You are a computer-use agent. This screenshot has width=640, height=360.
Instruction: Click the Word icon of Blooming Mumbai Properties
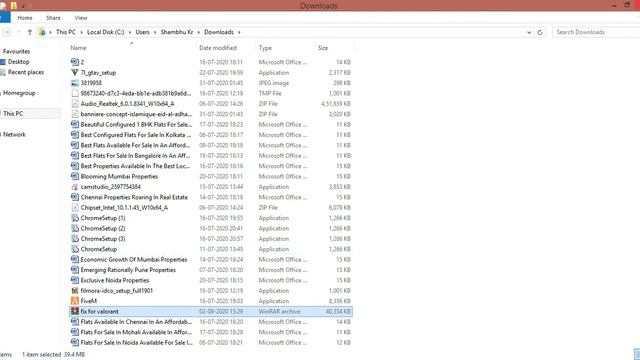[x=75, y=176]
